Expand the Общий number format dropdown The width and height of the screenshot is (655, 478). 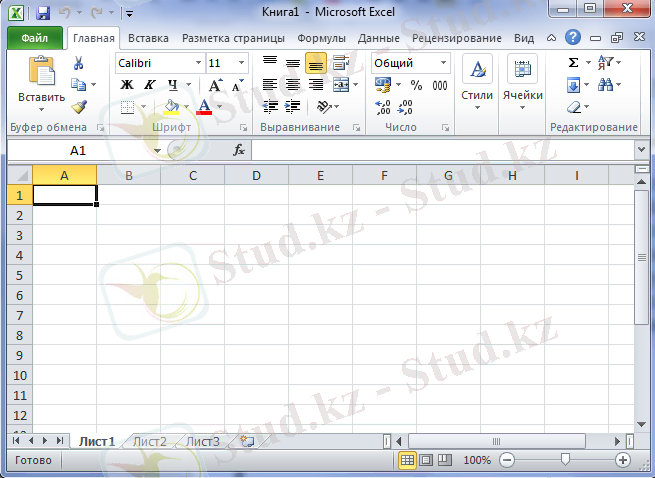[442, 63]
